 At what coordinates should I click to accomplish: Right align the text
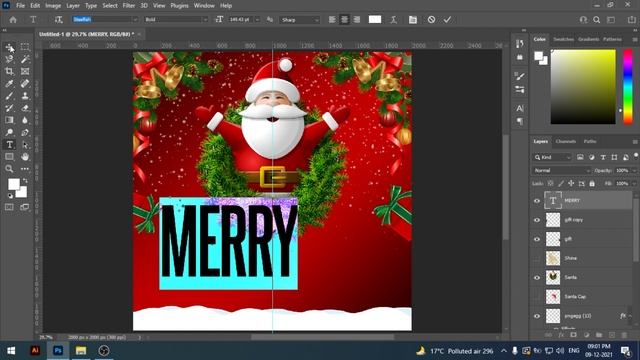[x=357, y=20]
